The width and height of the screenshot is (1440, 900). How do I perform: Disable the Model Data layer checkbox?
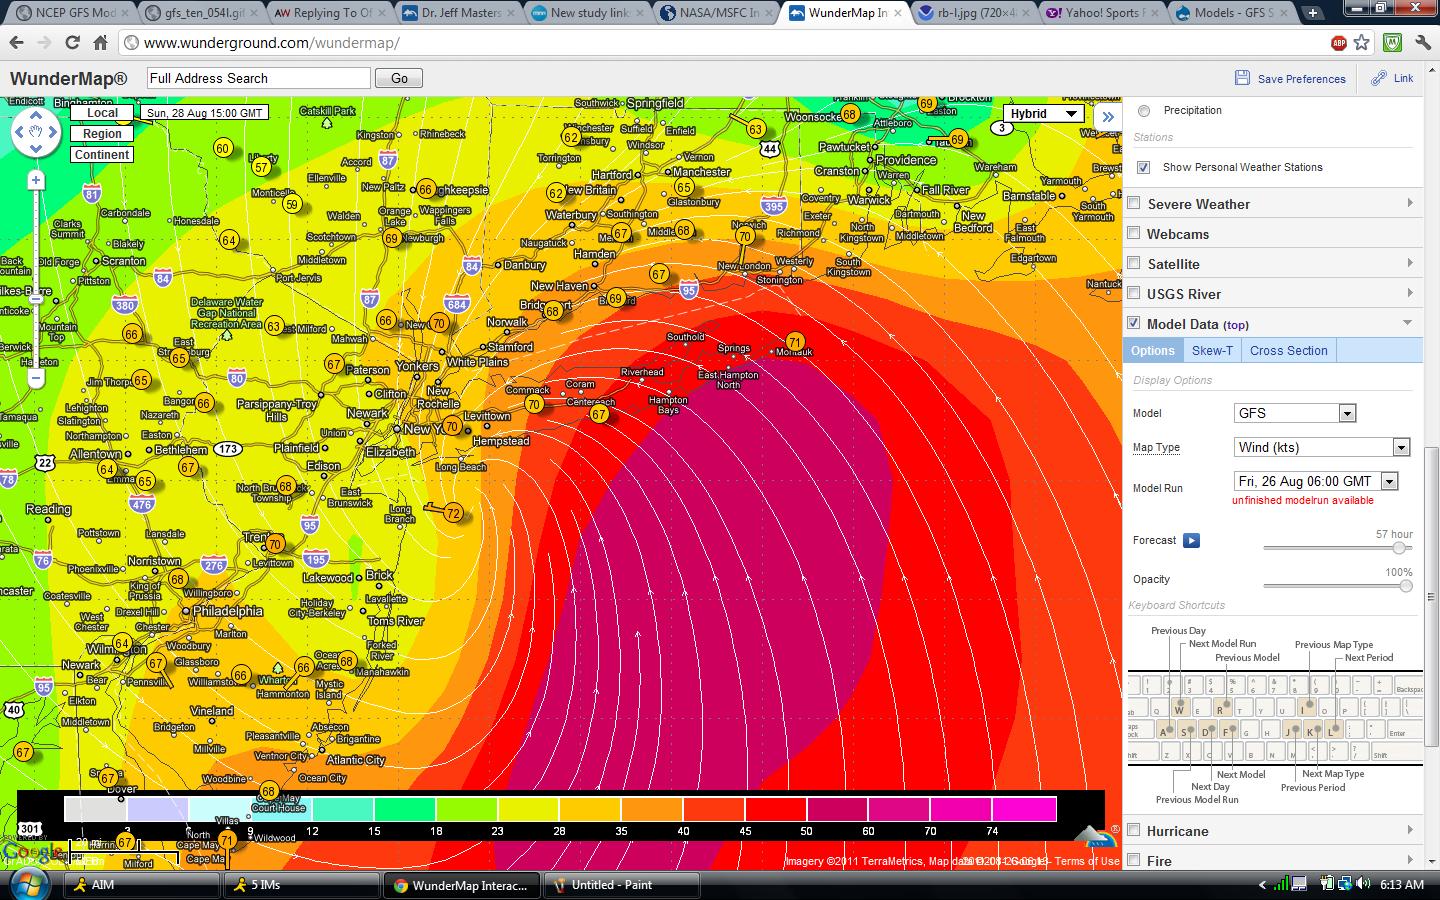(x=1134, y=323)
